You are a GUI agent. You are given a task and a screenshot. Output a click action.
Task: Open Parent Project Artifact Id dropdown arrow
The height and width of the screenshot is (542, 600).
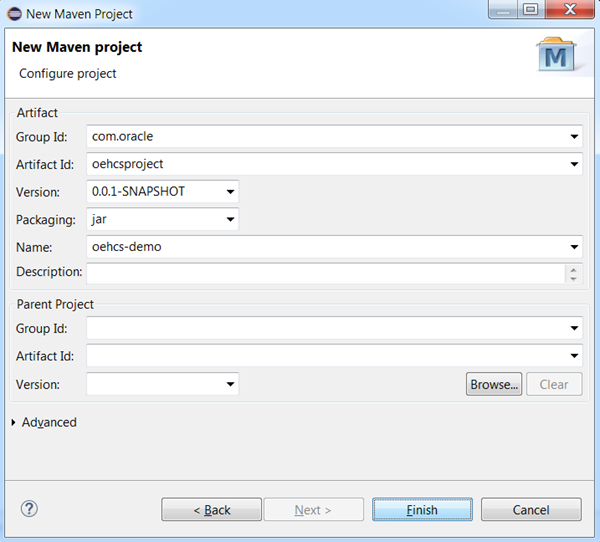[x=574, y=356]
